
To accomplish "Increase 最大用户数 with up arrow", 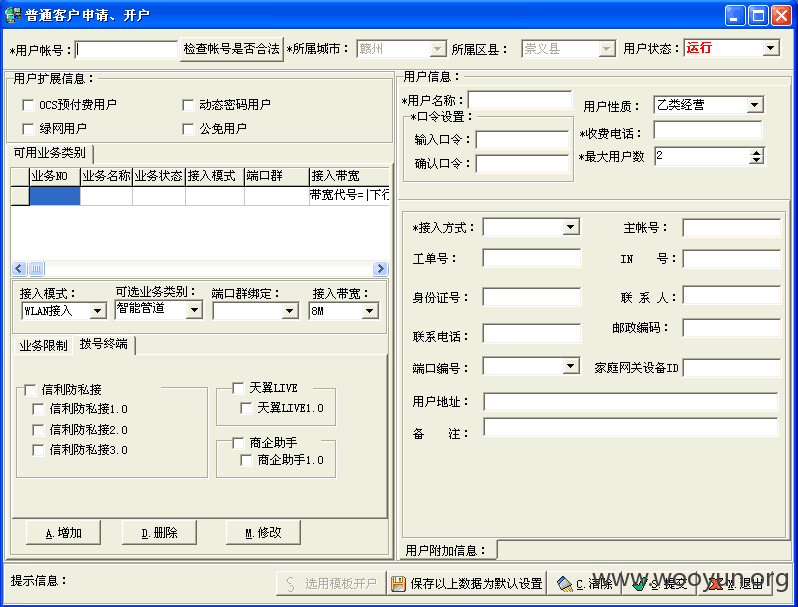I will point(757,152).
